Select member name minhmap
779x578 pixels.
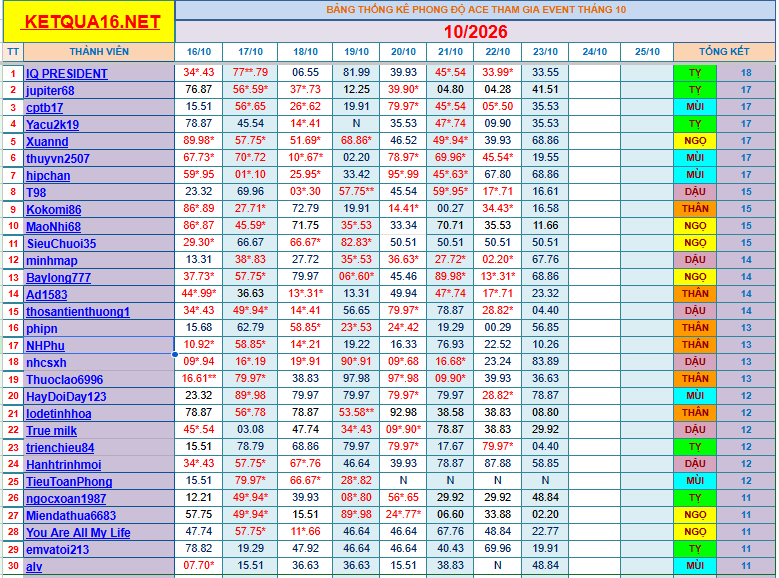tap(52, 260)
